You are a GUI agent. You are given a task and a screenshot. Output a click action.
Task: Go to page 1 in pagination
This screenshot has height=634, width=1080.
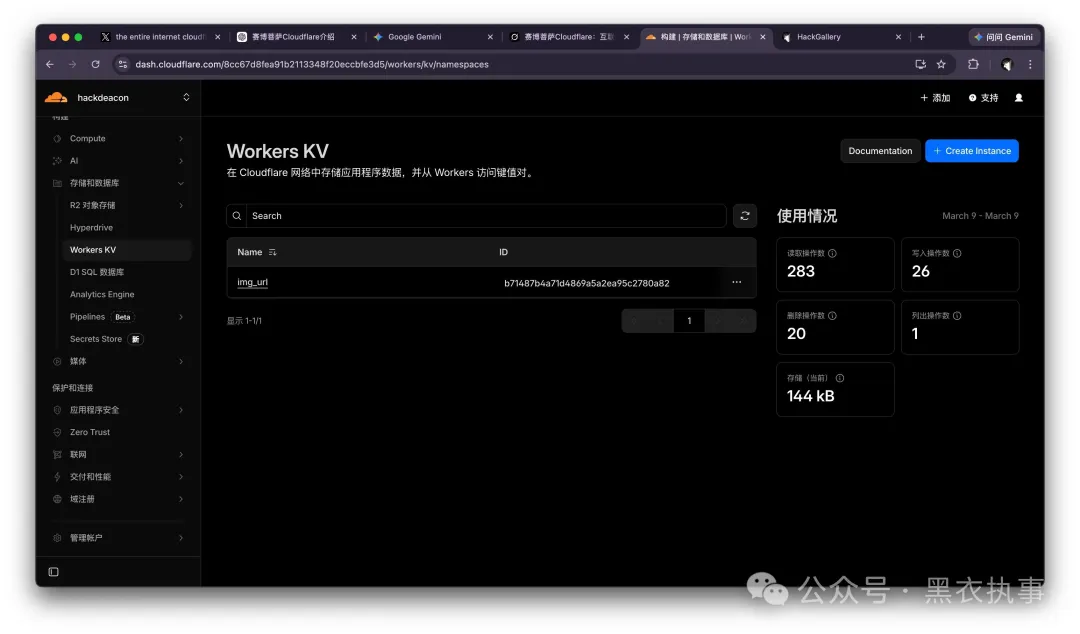689,321
